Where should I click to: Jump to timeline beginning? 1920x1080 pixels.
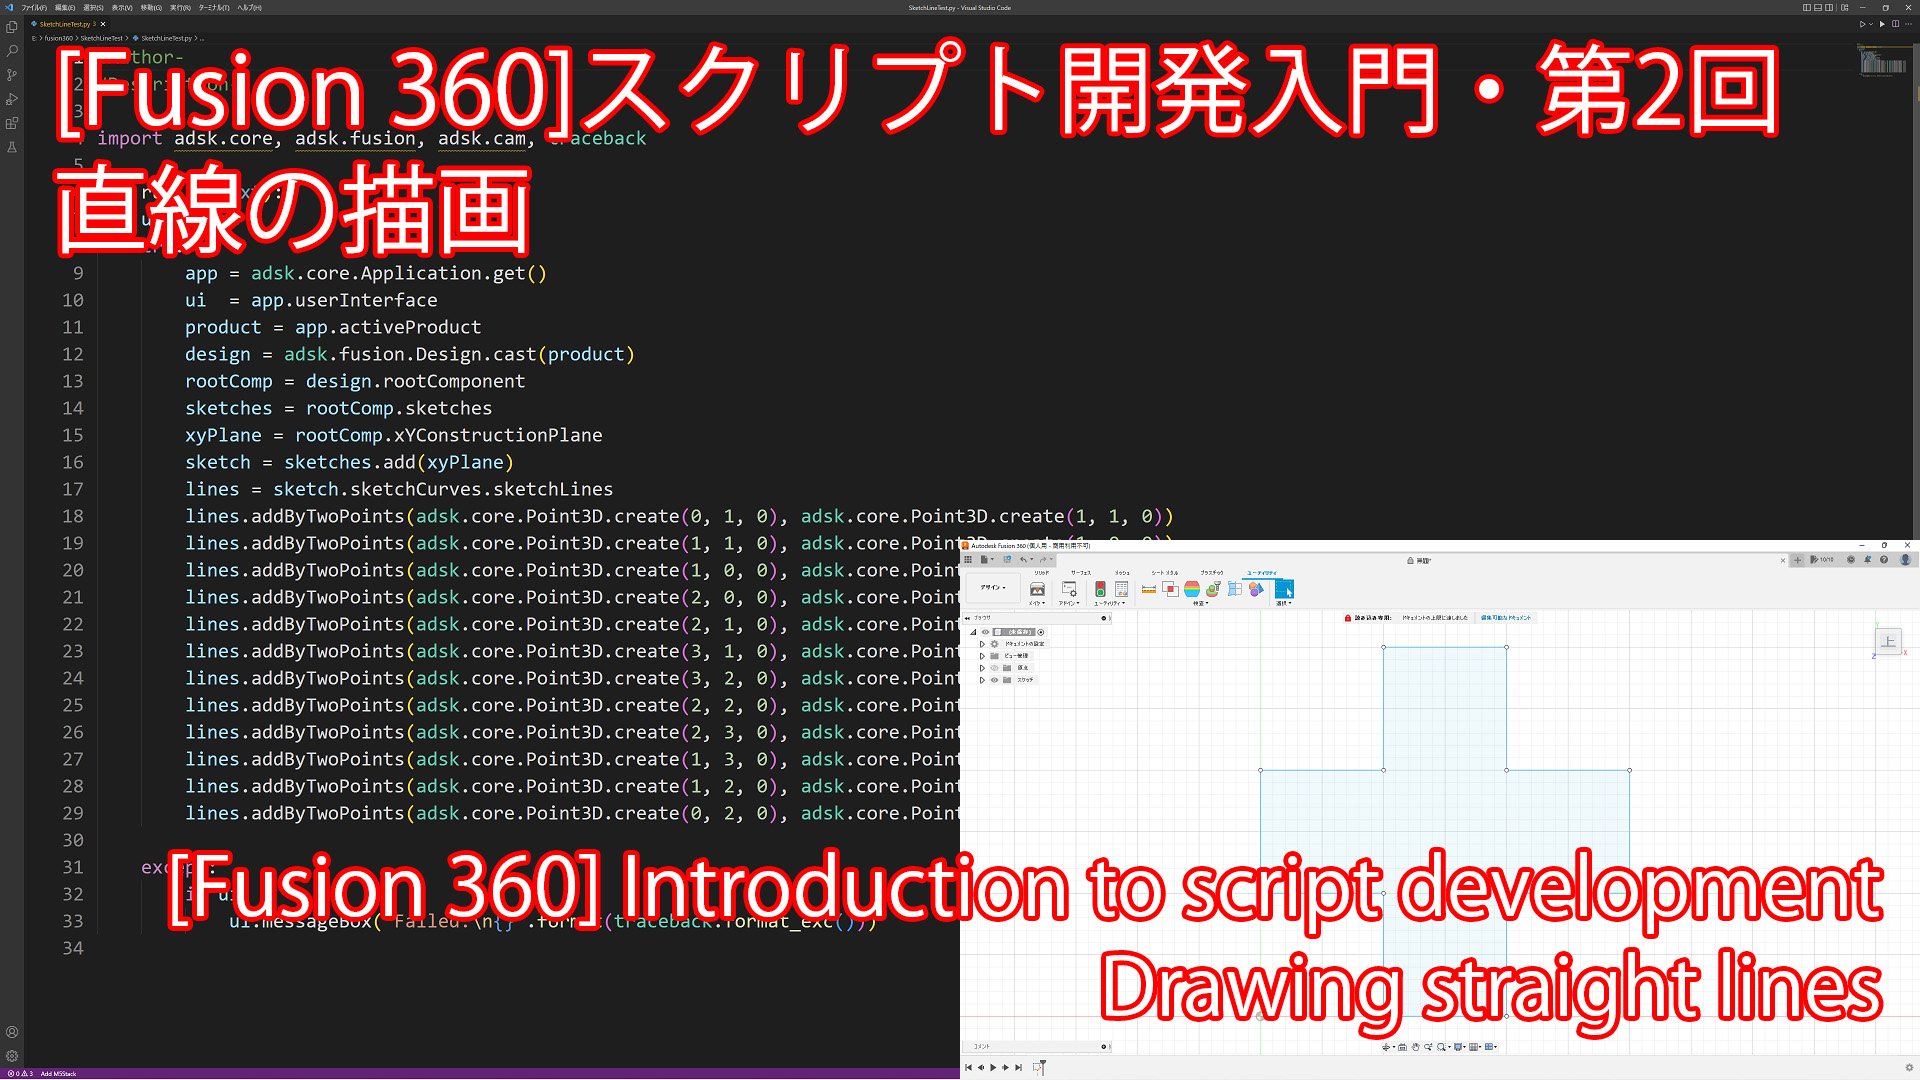(968, 1067)
